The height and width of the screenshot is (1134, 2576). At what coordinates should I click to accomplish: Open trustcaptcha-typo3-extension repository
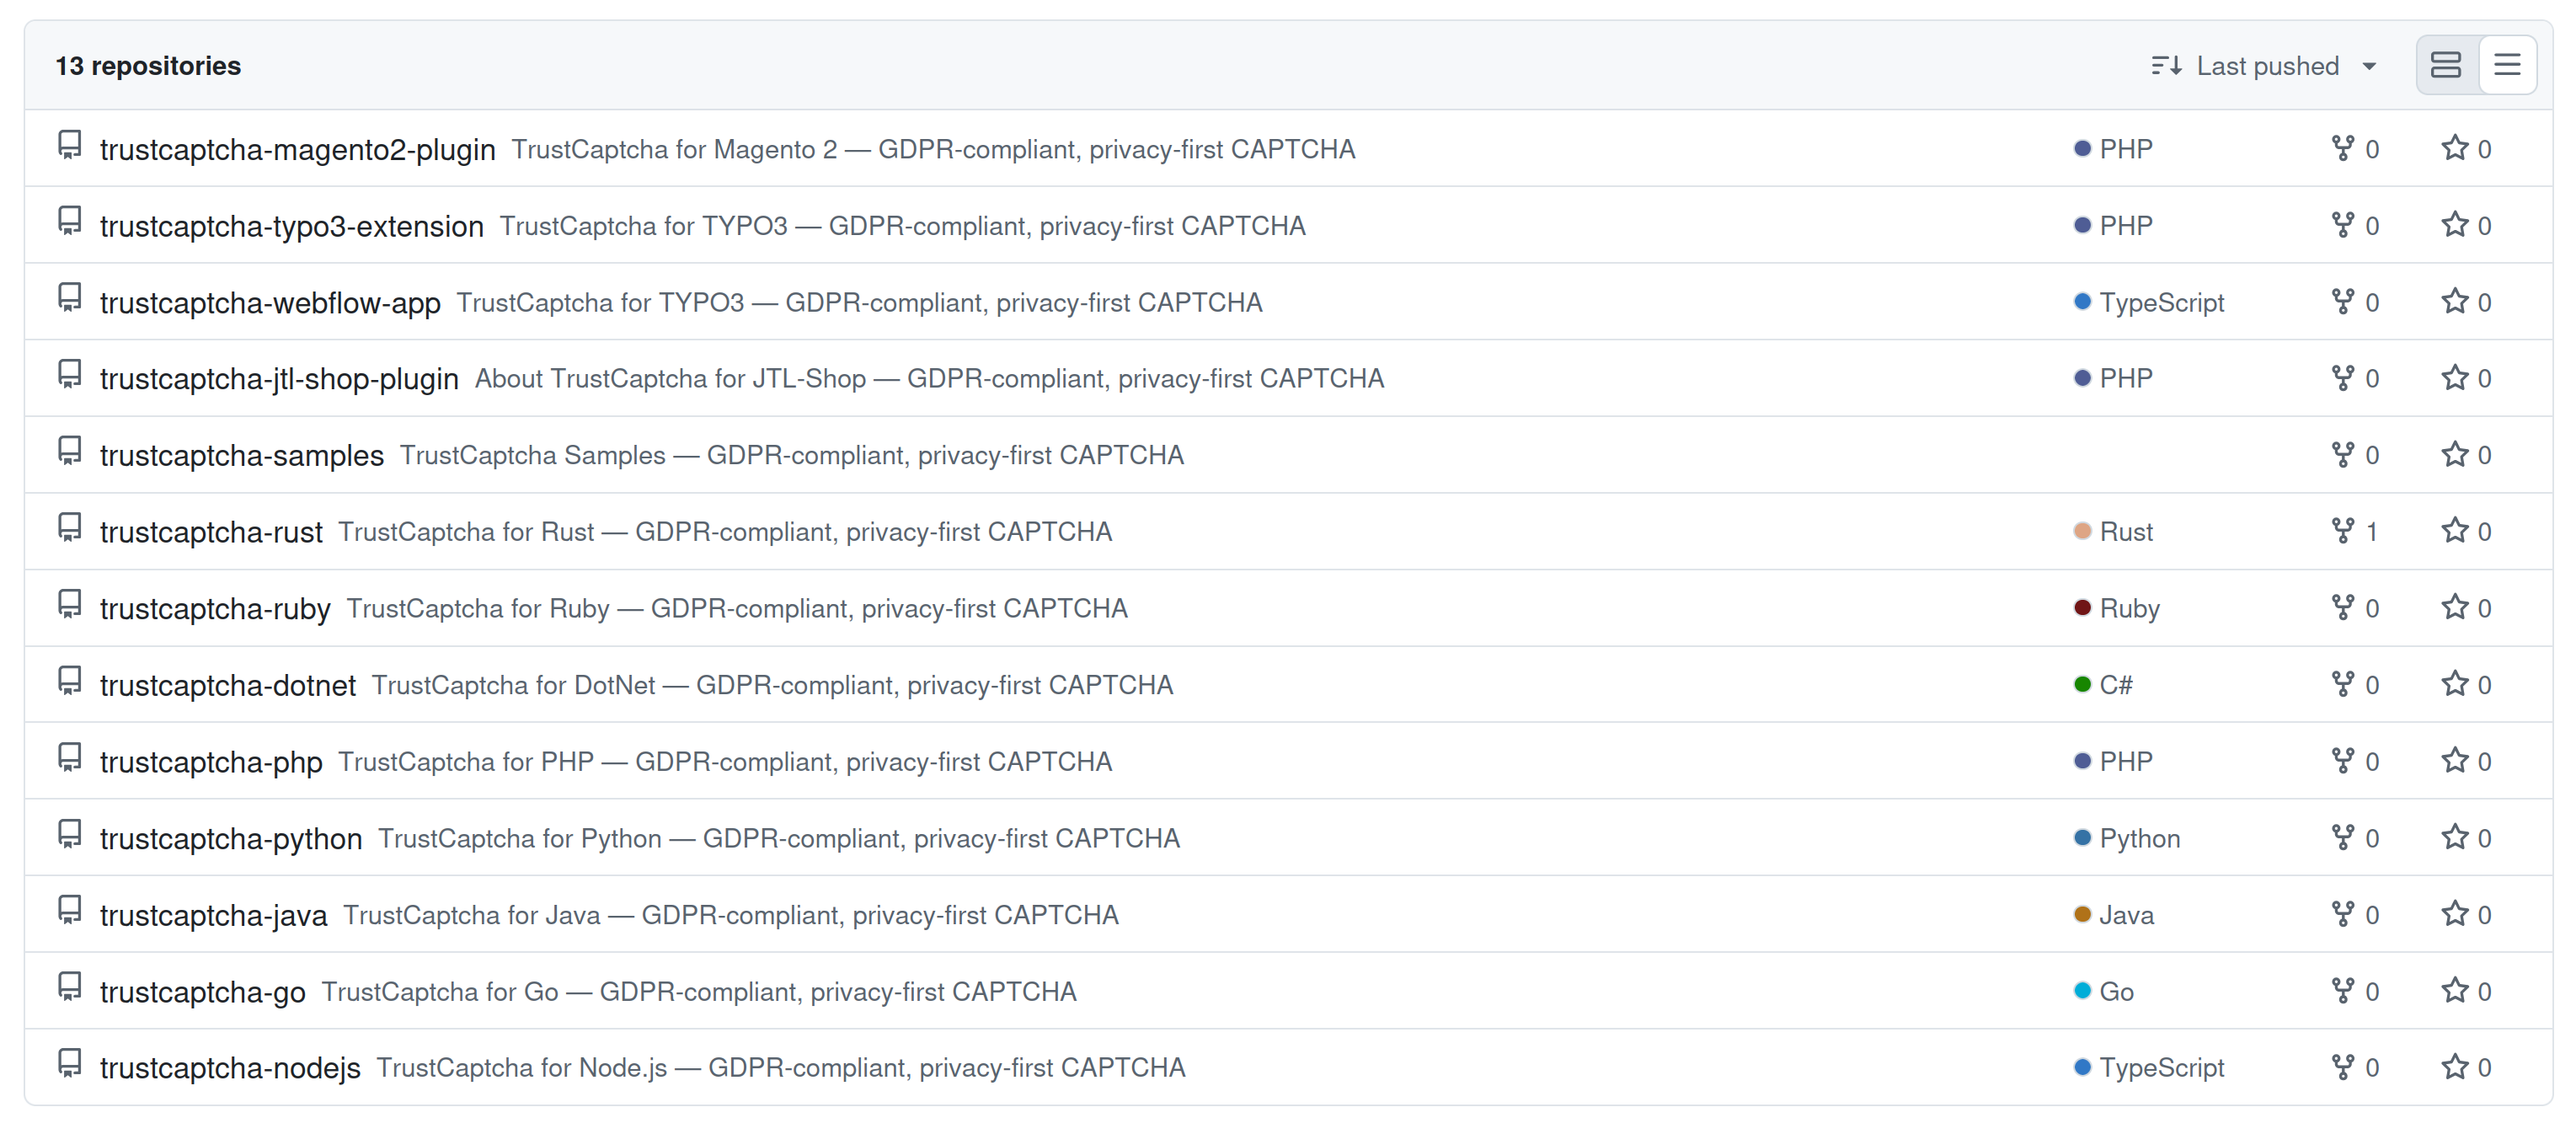pyautogui.click(x=292, y=226)
